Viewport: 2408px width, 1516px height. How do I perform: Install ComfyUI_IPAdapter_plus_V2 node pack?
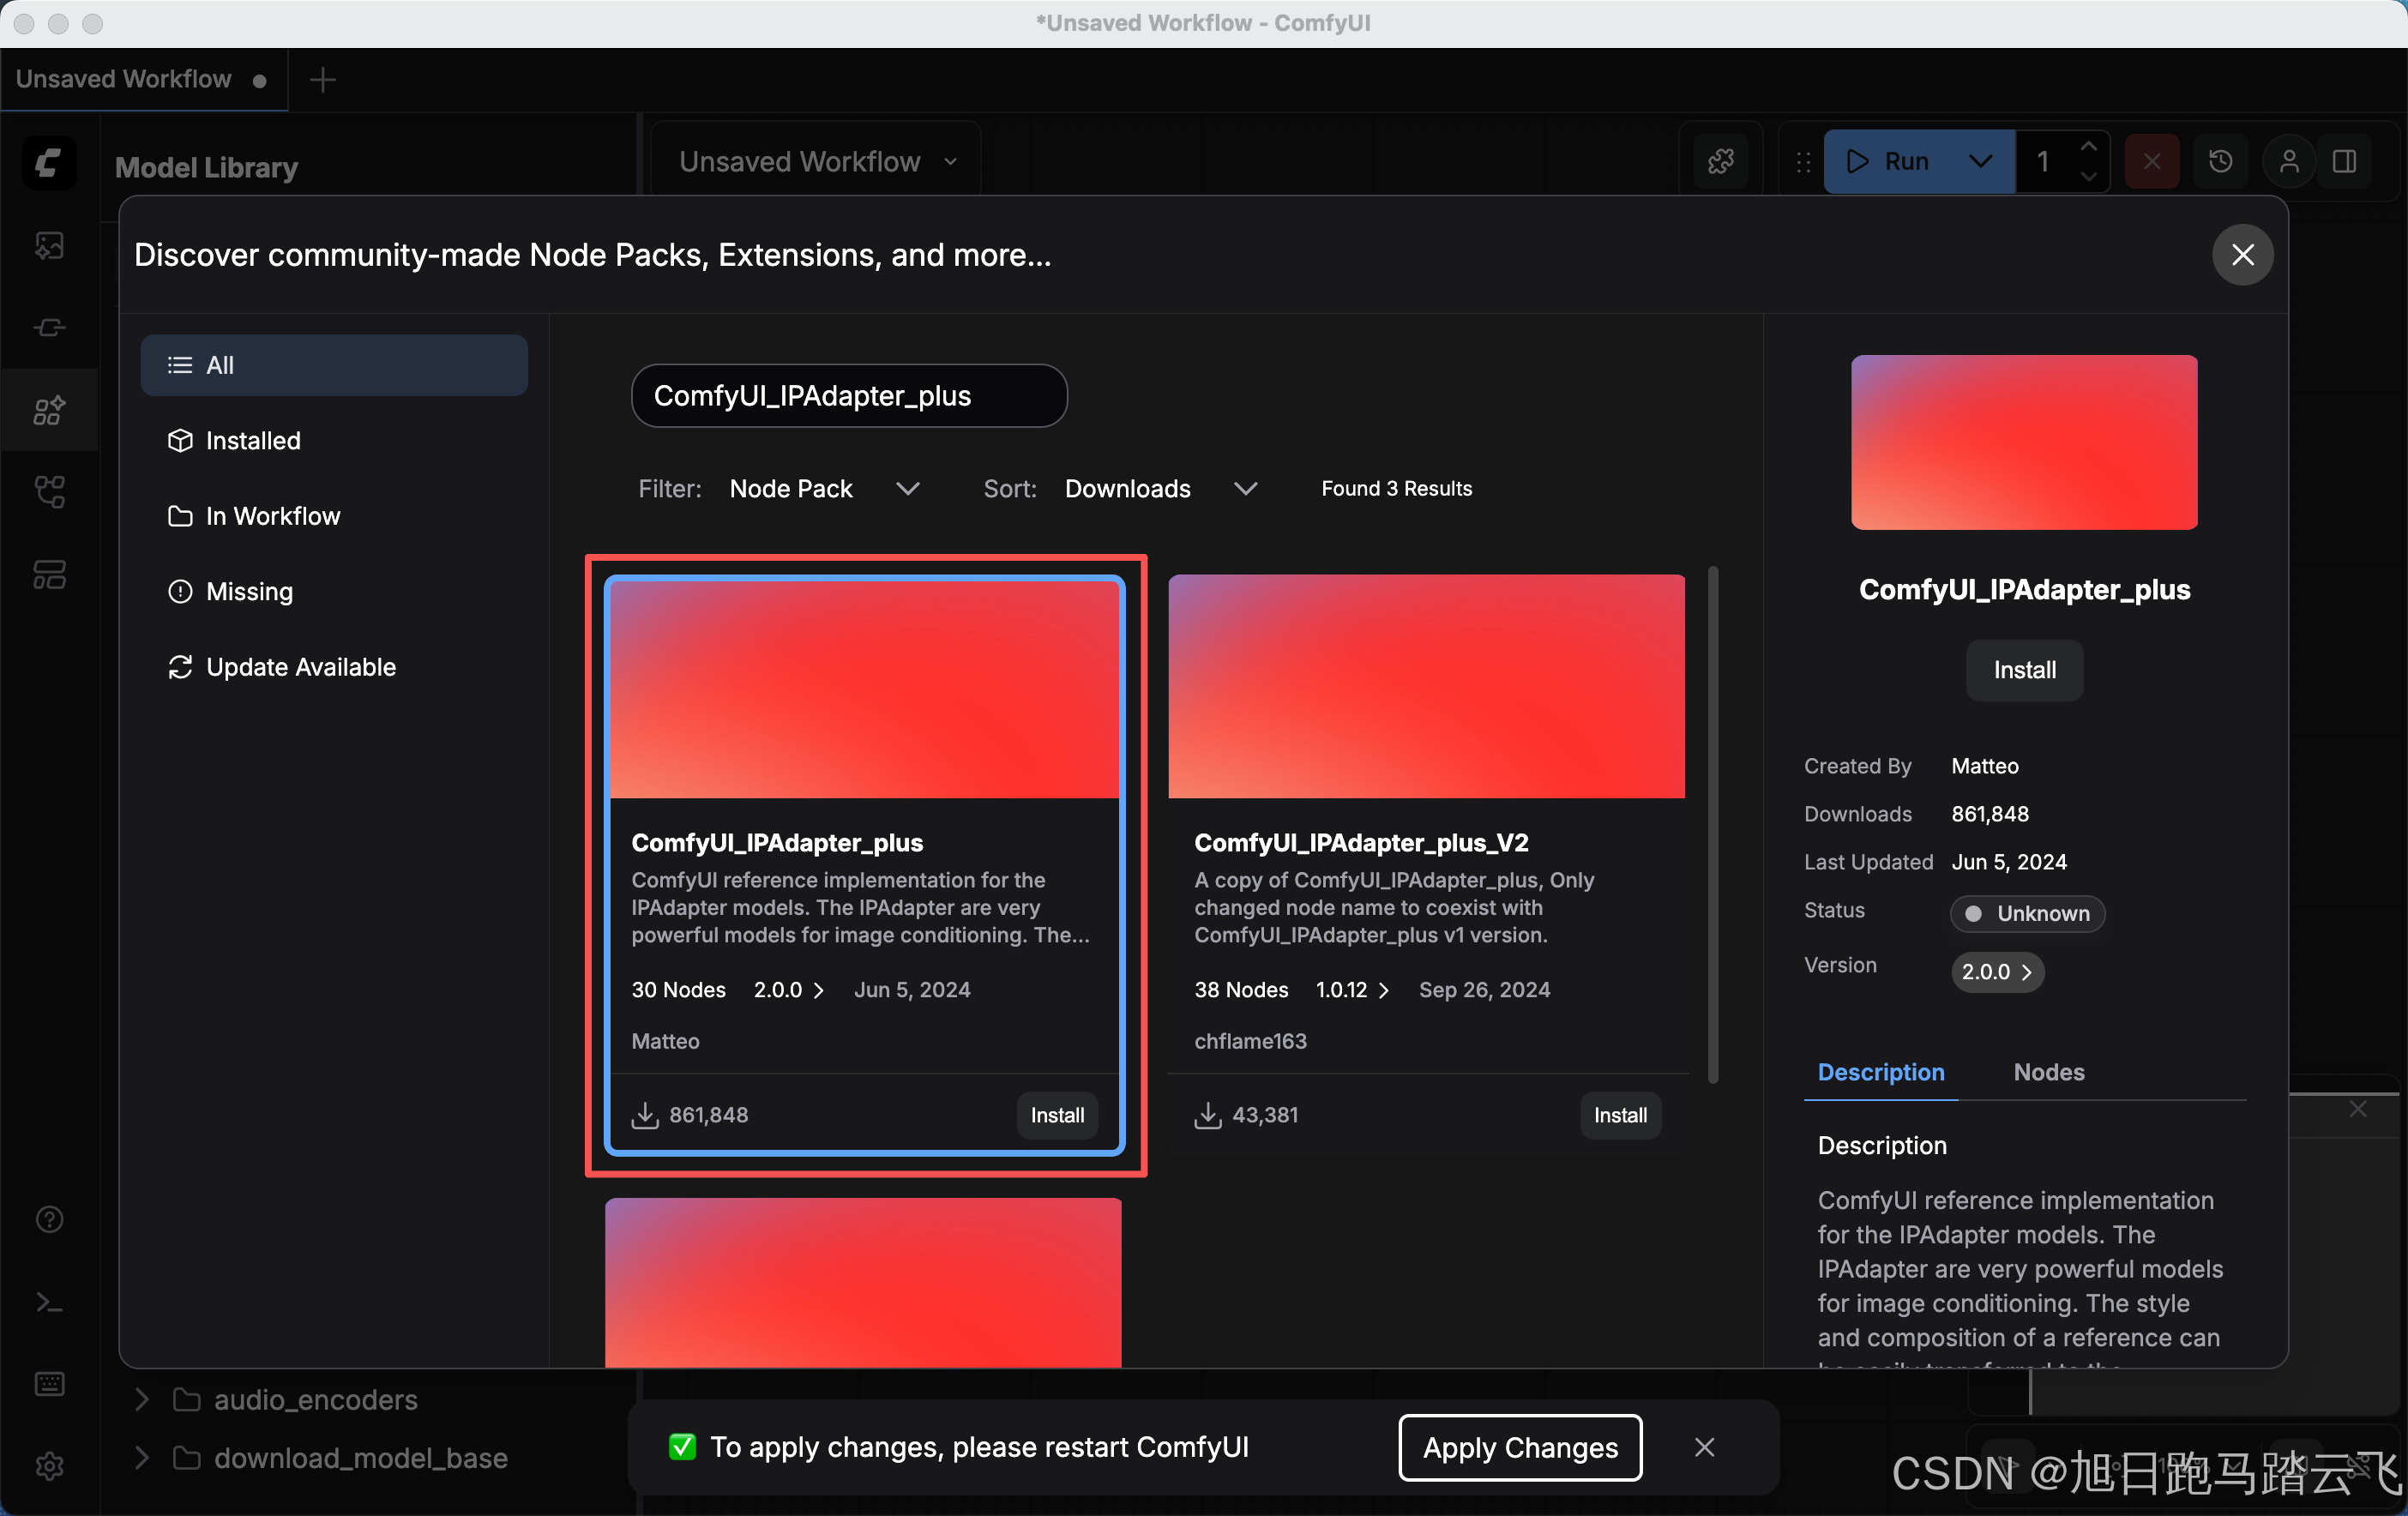1619,1115
